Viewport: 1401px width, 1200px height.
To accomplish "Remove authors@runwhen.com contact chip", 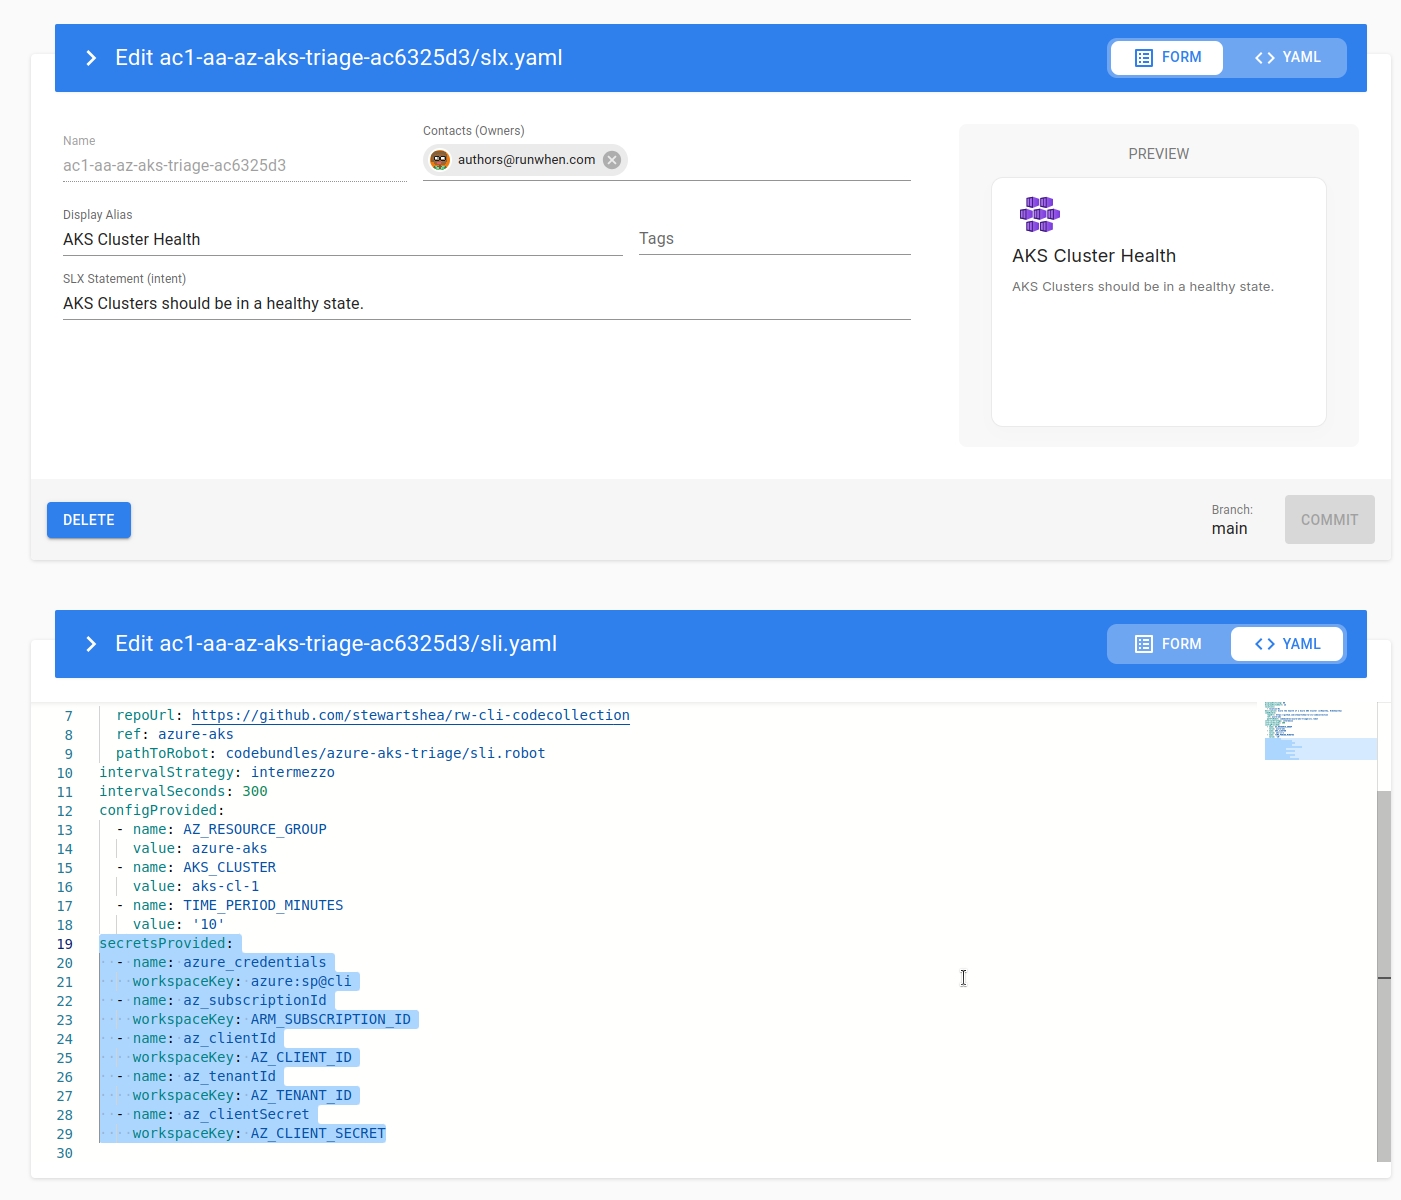I will pyautogui.click(x=612, y=160).
